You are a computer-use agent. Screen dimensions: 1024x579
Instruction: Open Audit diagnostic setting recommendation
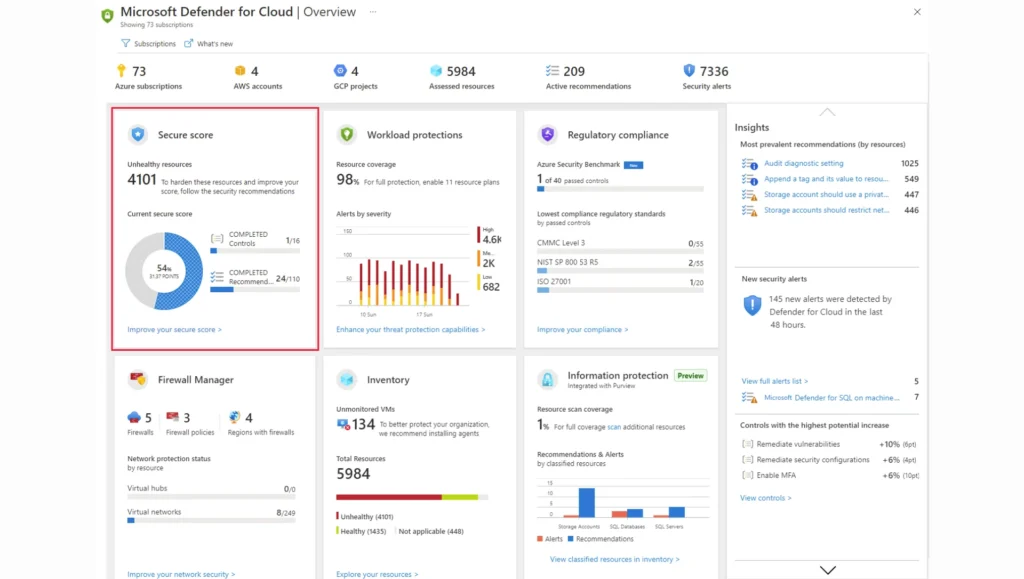click(x=803, y=163)
